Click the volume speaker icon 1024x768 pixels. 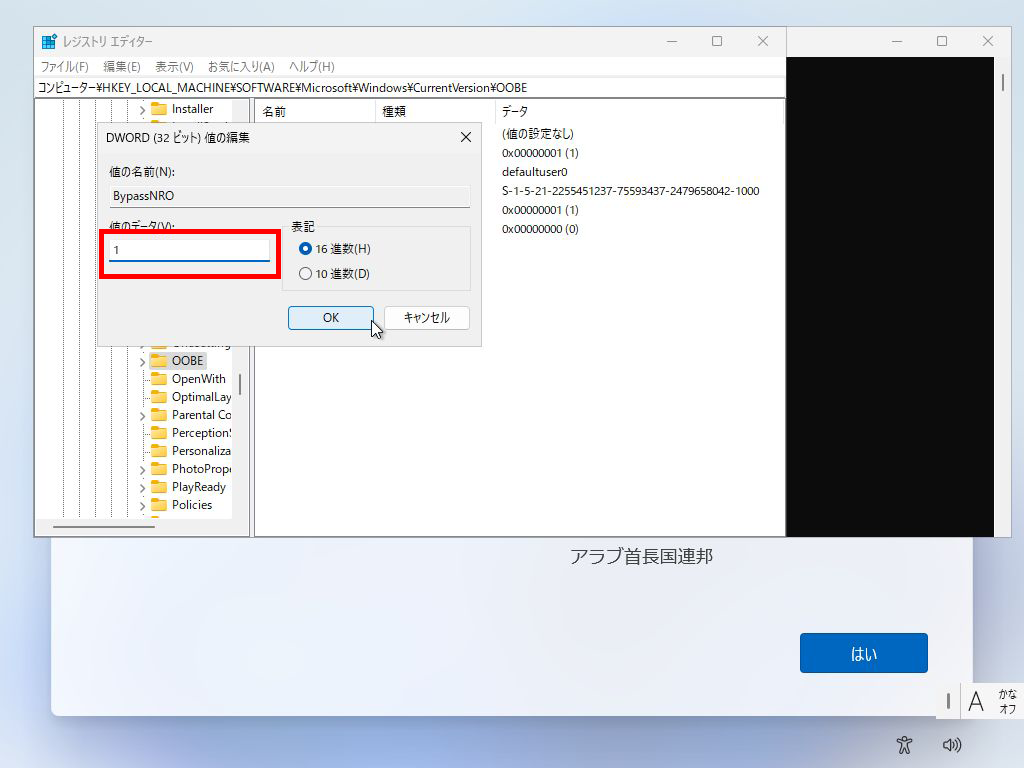tap(952, 744)
